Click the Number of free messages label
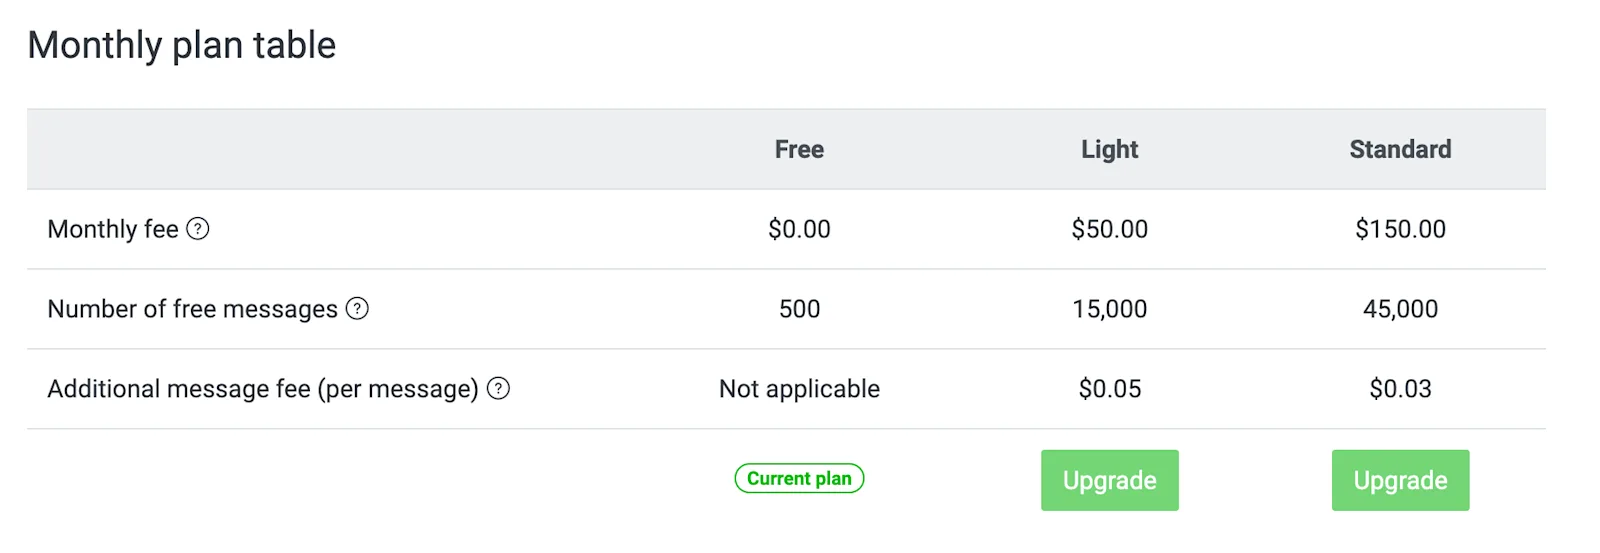1600x553 pixels. coord(192,309)
